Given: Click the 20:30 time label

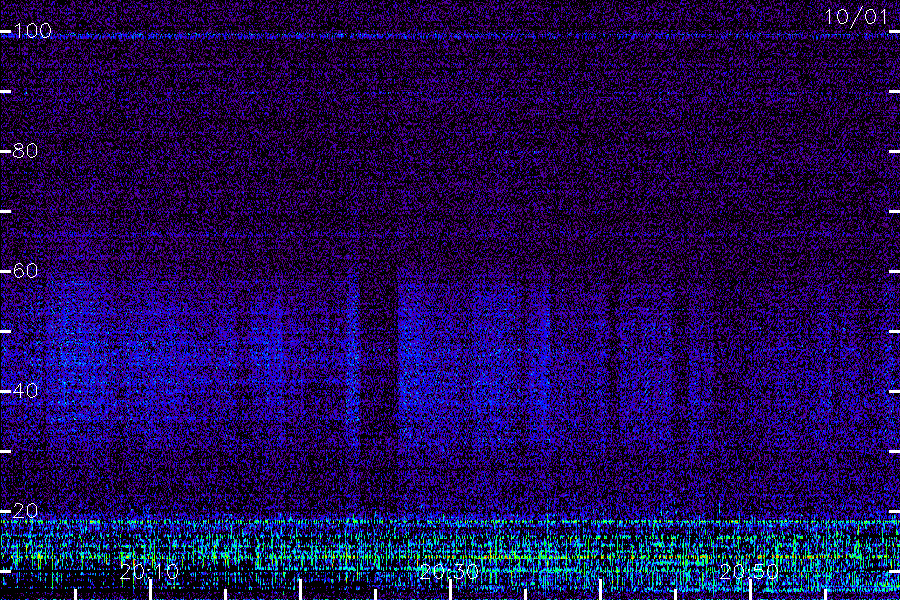Looking at the screenshot, I should point(449,572).
